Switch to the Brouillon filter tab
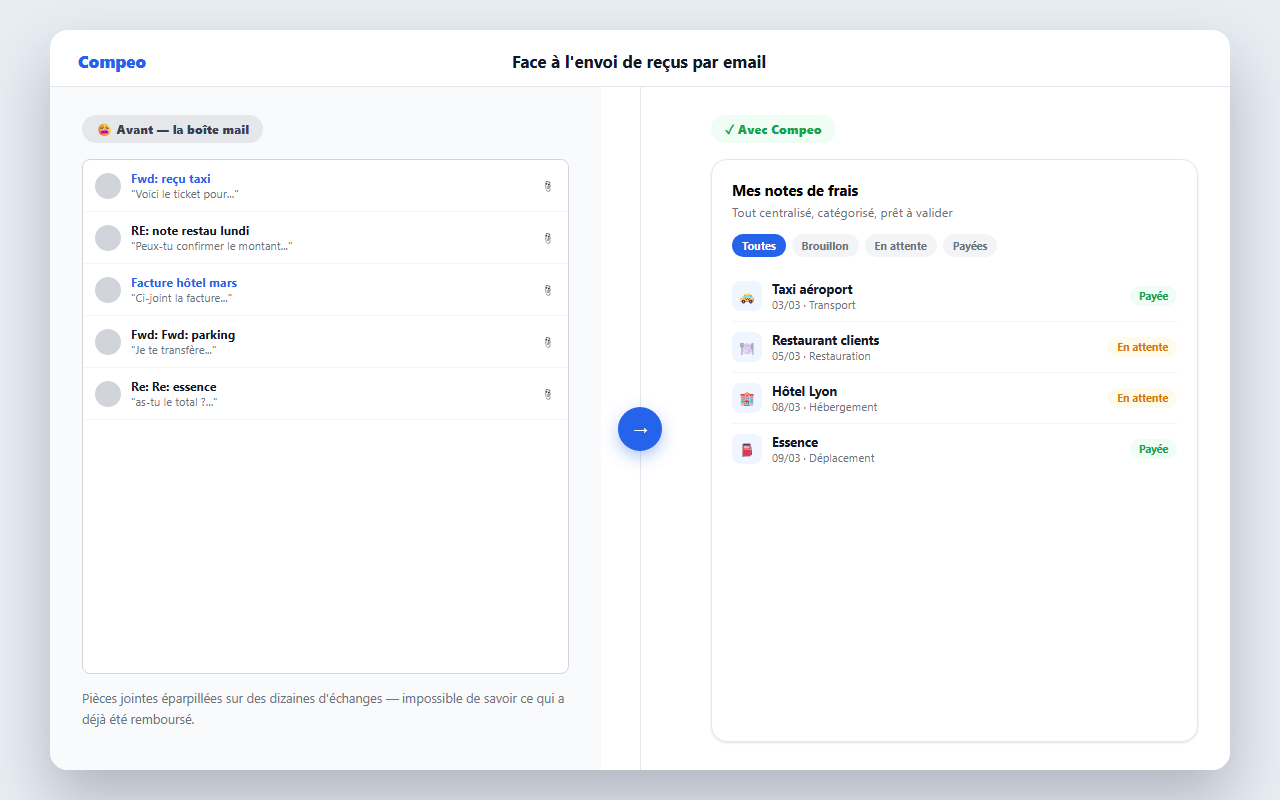 point(825,246)
